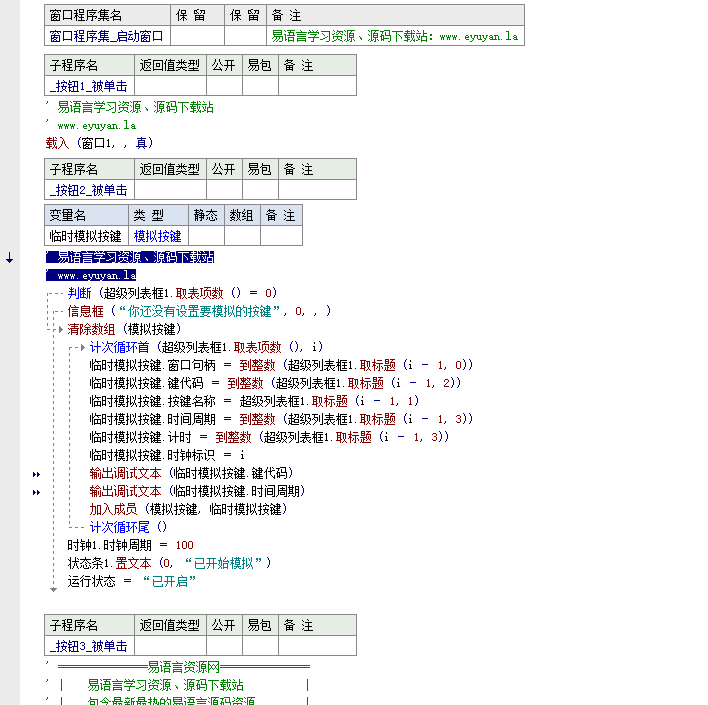
Task: Select the 临时模拟按键 variable name cell
Action: click(x=87, y=236)
